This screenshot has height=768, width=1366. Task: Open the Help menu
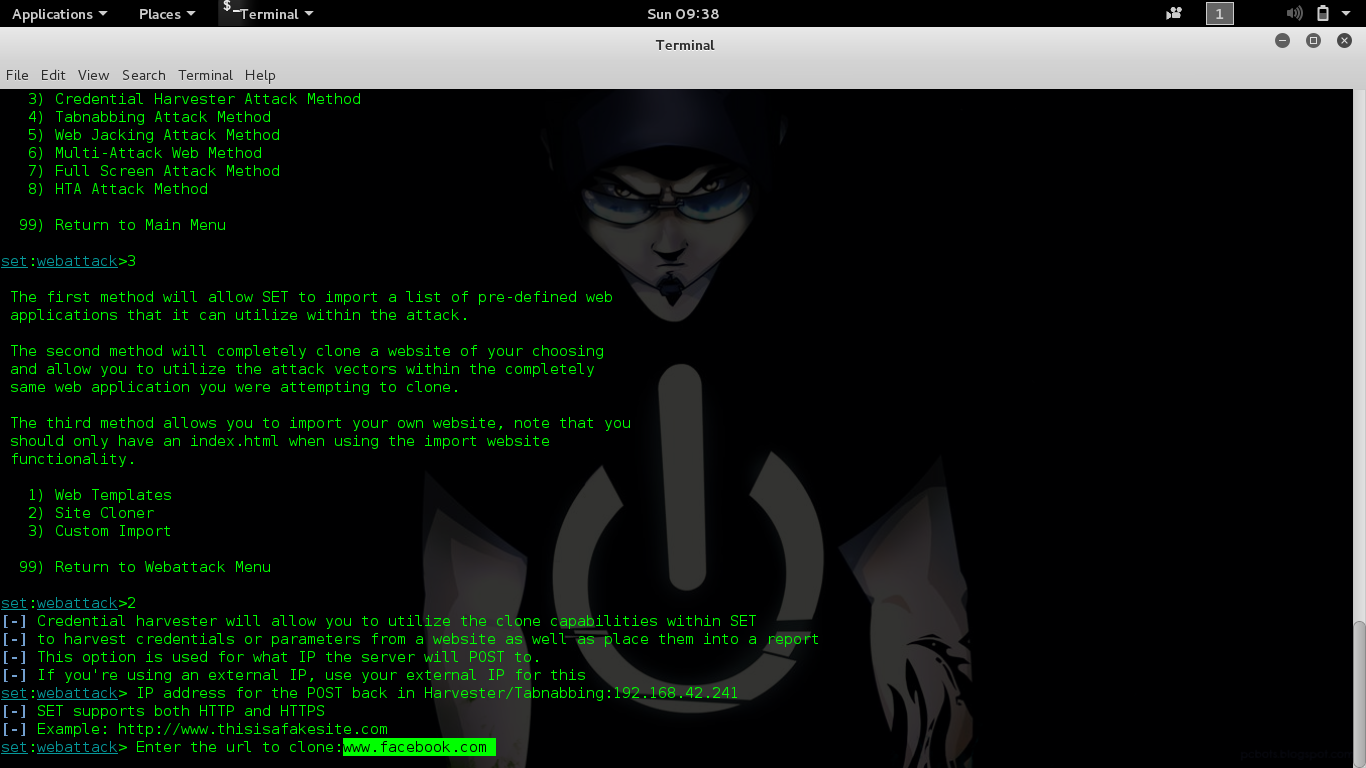[x=260, y=75]
